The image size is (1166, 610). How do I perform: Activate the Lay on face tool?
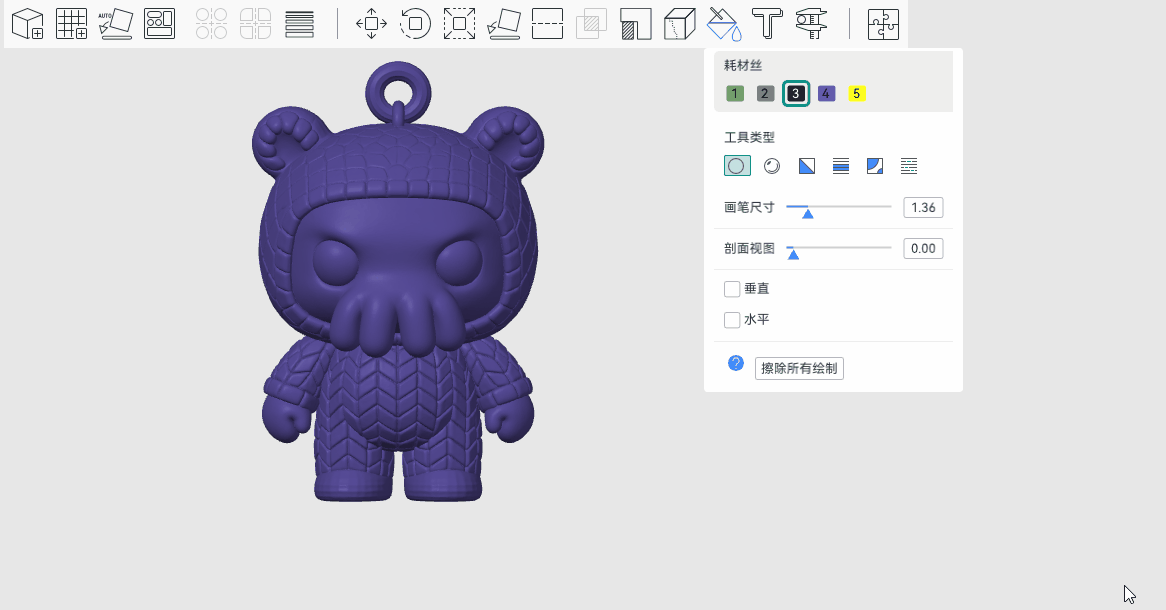coord(503,24)
